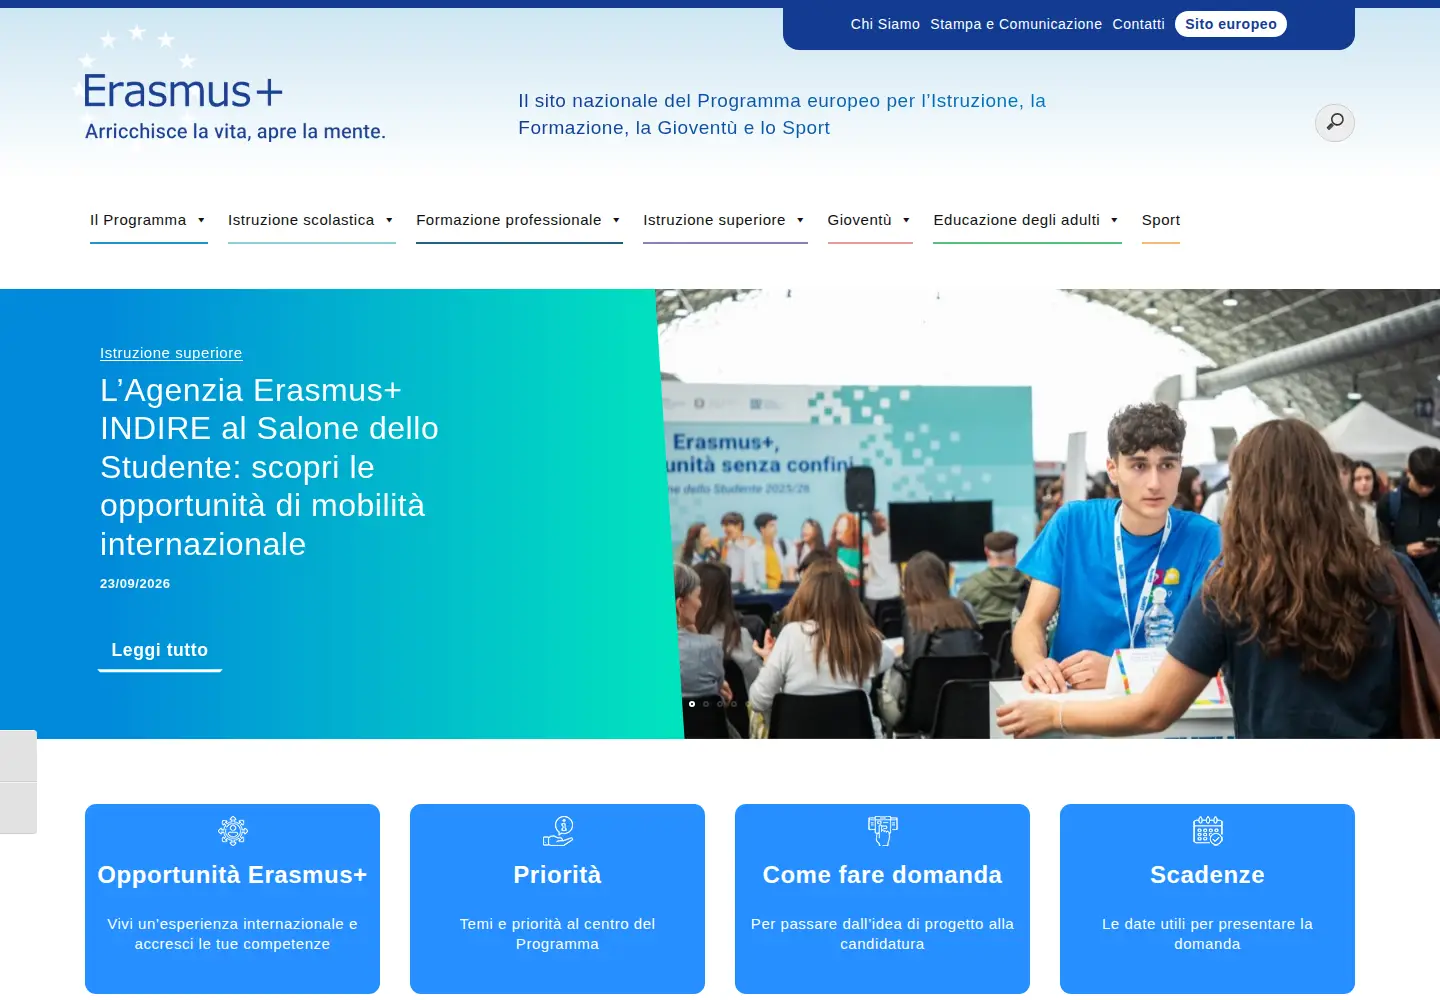
Task: Open the Istruzione superiore nav menu
Action: (714, 220)
